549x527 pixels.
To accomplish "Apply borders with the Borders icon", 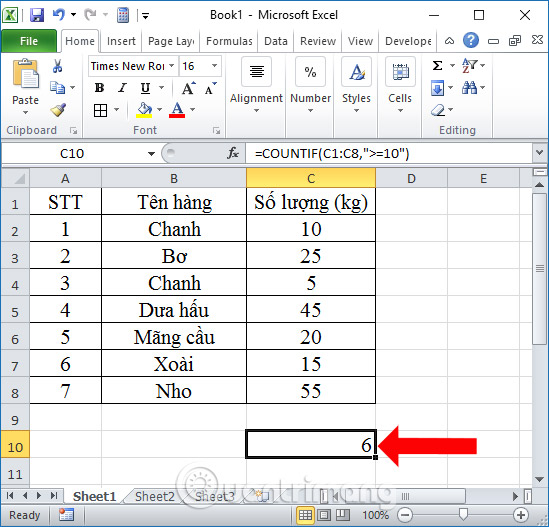I will coord(100,110).
